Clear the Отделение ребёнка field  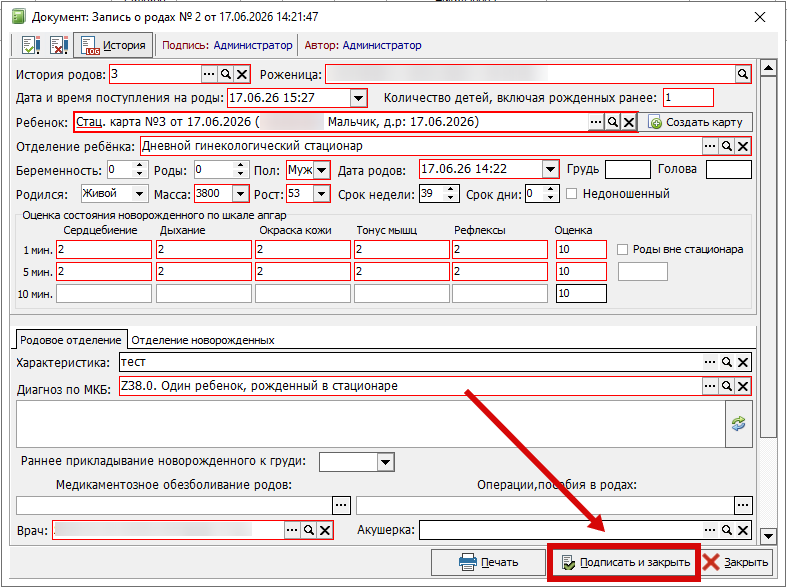tap(743, 146)
